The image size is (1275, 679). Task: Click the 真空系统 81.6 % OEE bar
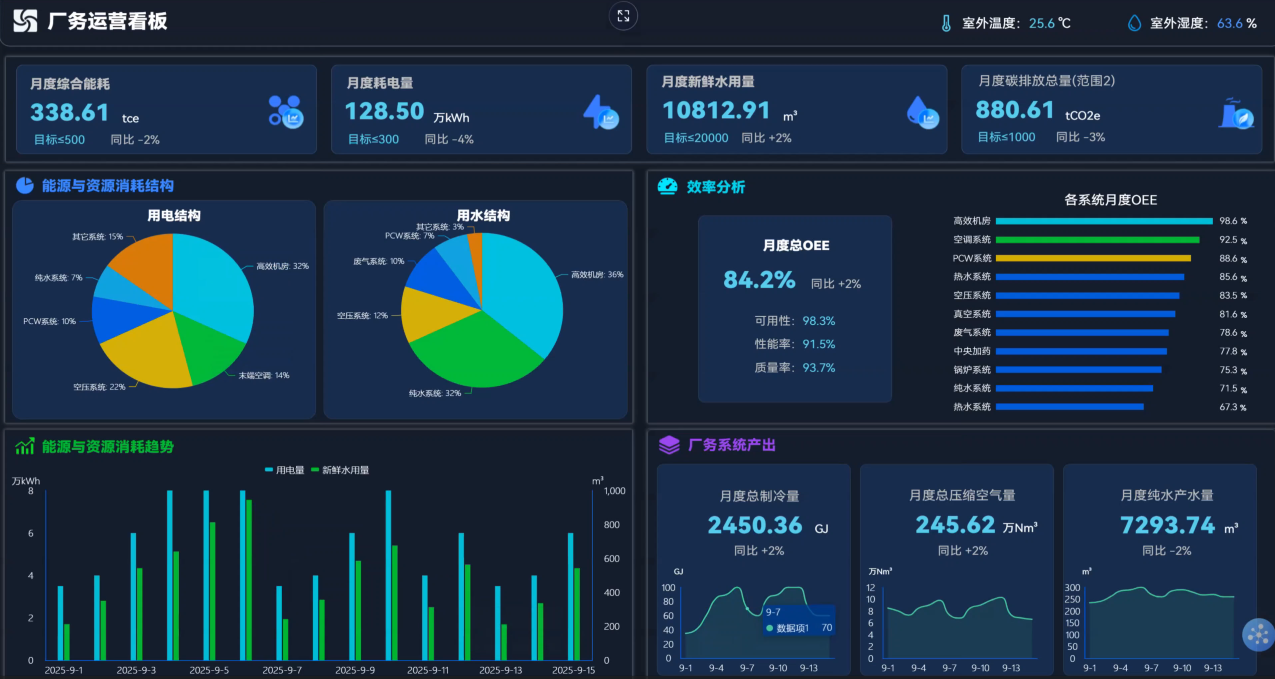[x=1085, y=314]
